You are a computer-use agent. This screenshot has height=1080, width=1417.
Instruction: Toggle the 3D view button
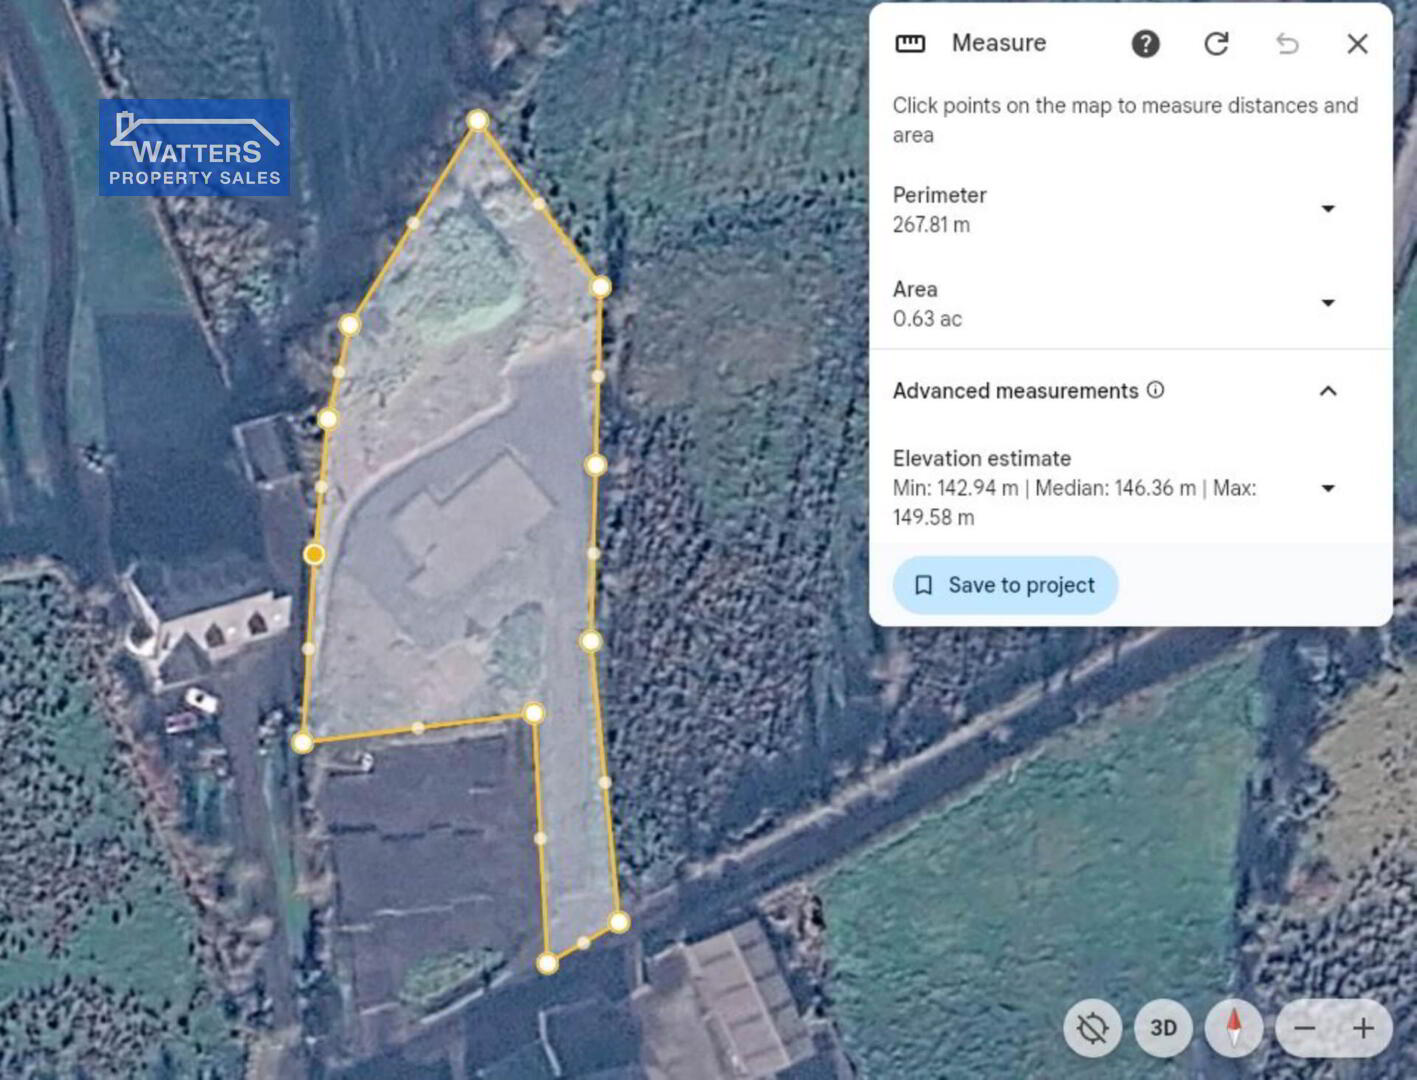pos(1163,1028)
